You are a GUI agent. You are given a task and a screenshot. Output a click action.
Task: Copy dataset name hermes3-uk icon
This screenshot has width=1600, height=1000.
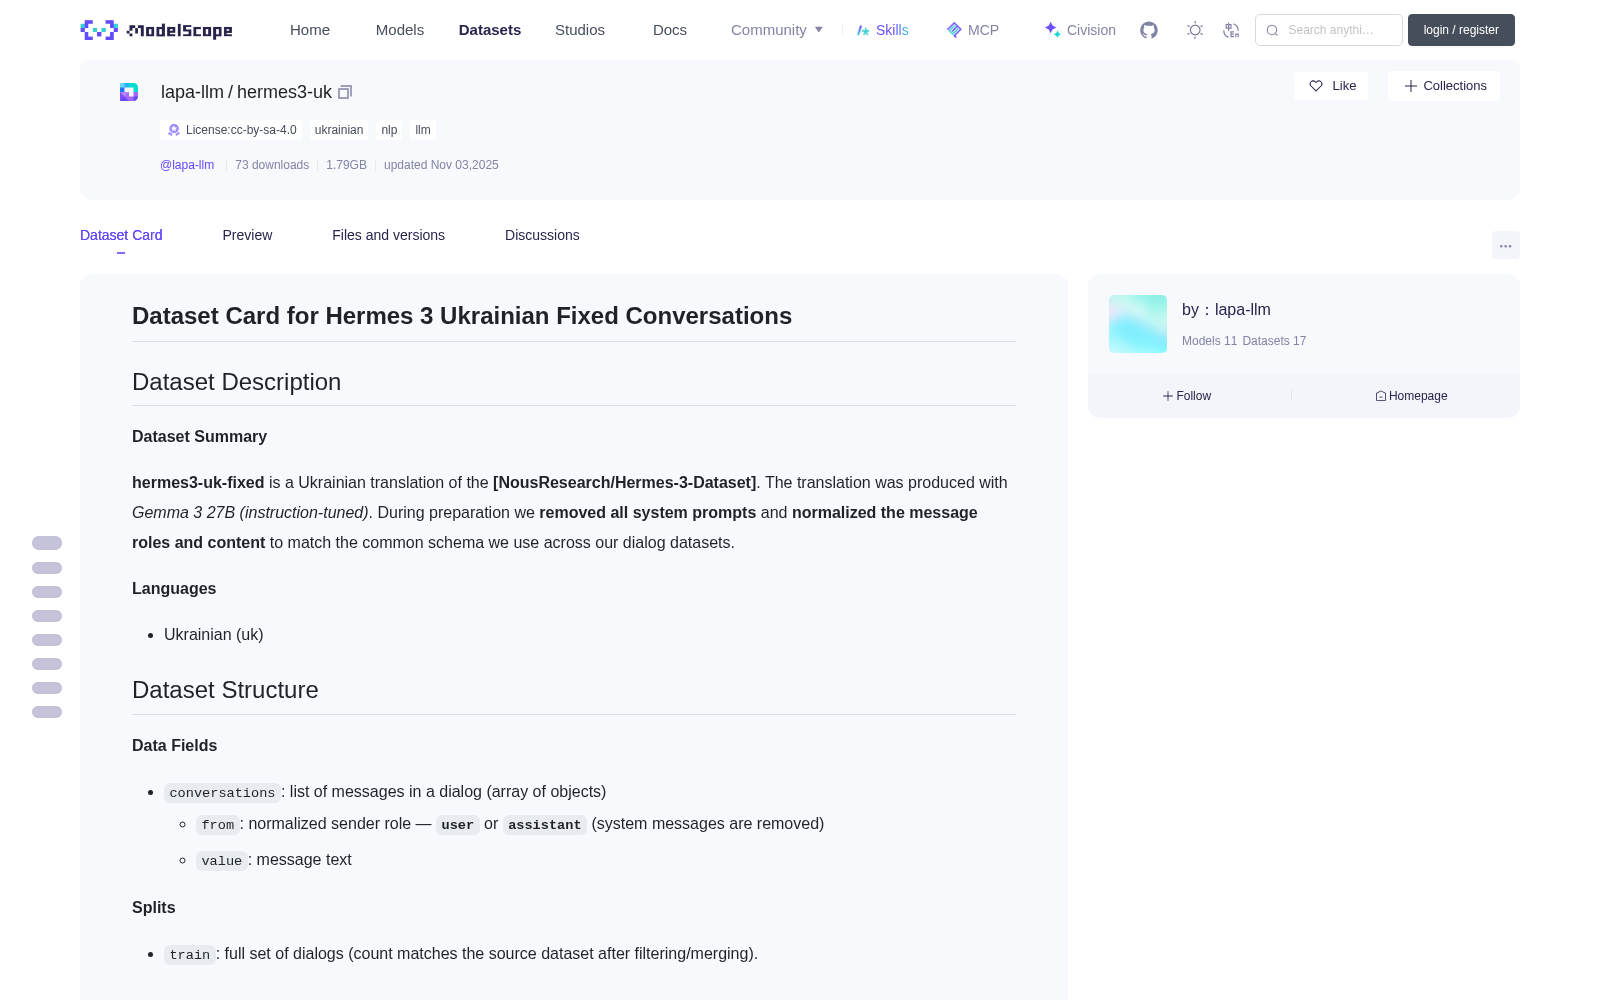tap(345, 92)
